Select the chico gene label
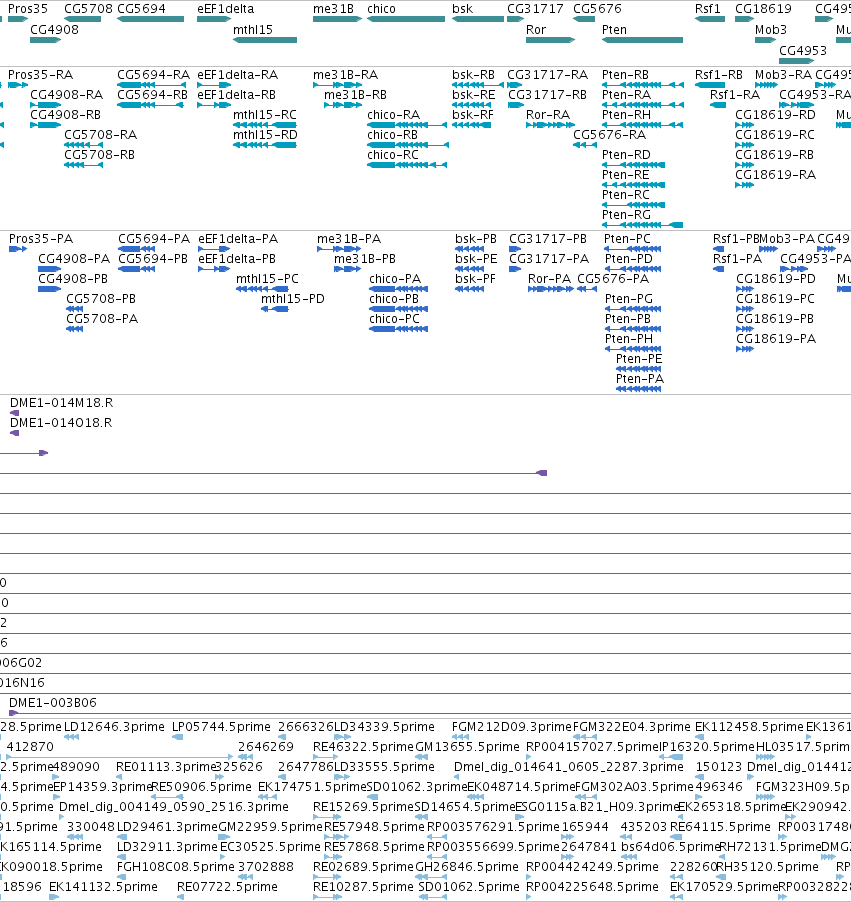Viewport: 851px width, 902px height. [381, 9]
